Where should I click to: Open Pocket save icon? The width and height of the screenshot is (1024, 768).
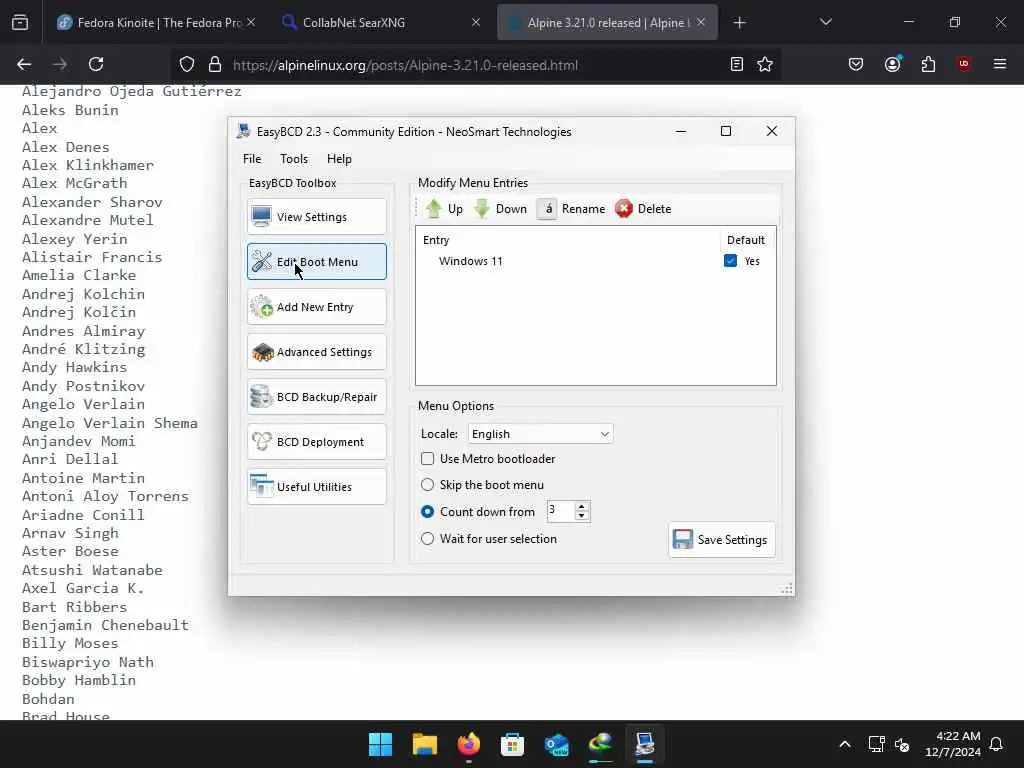pos(856,64)
